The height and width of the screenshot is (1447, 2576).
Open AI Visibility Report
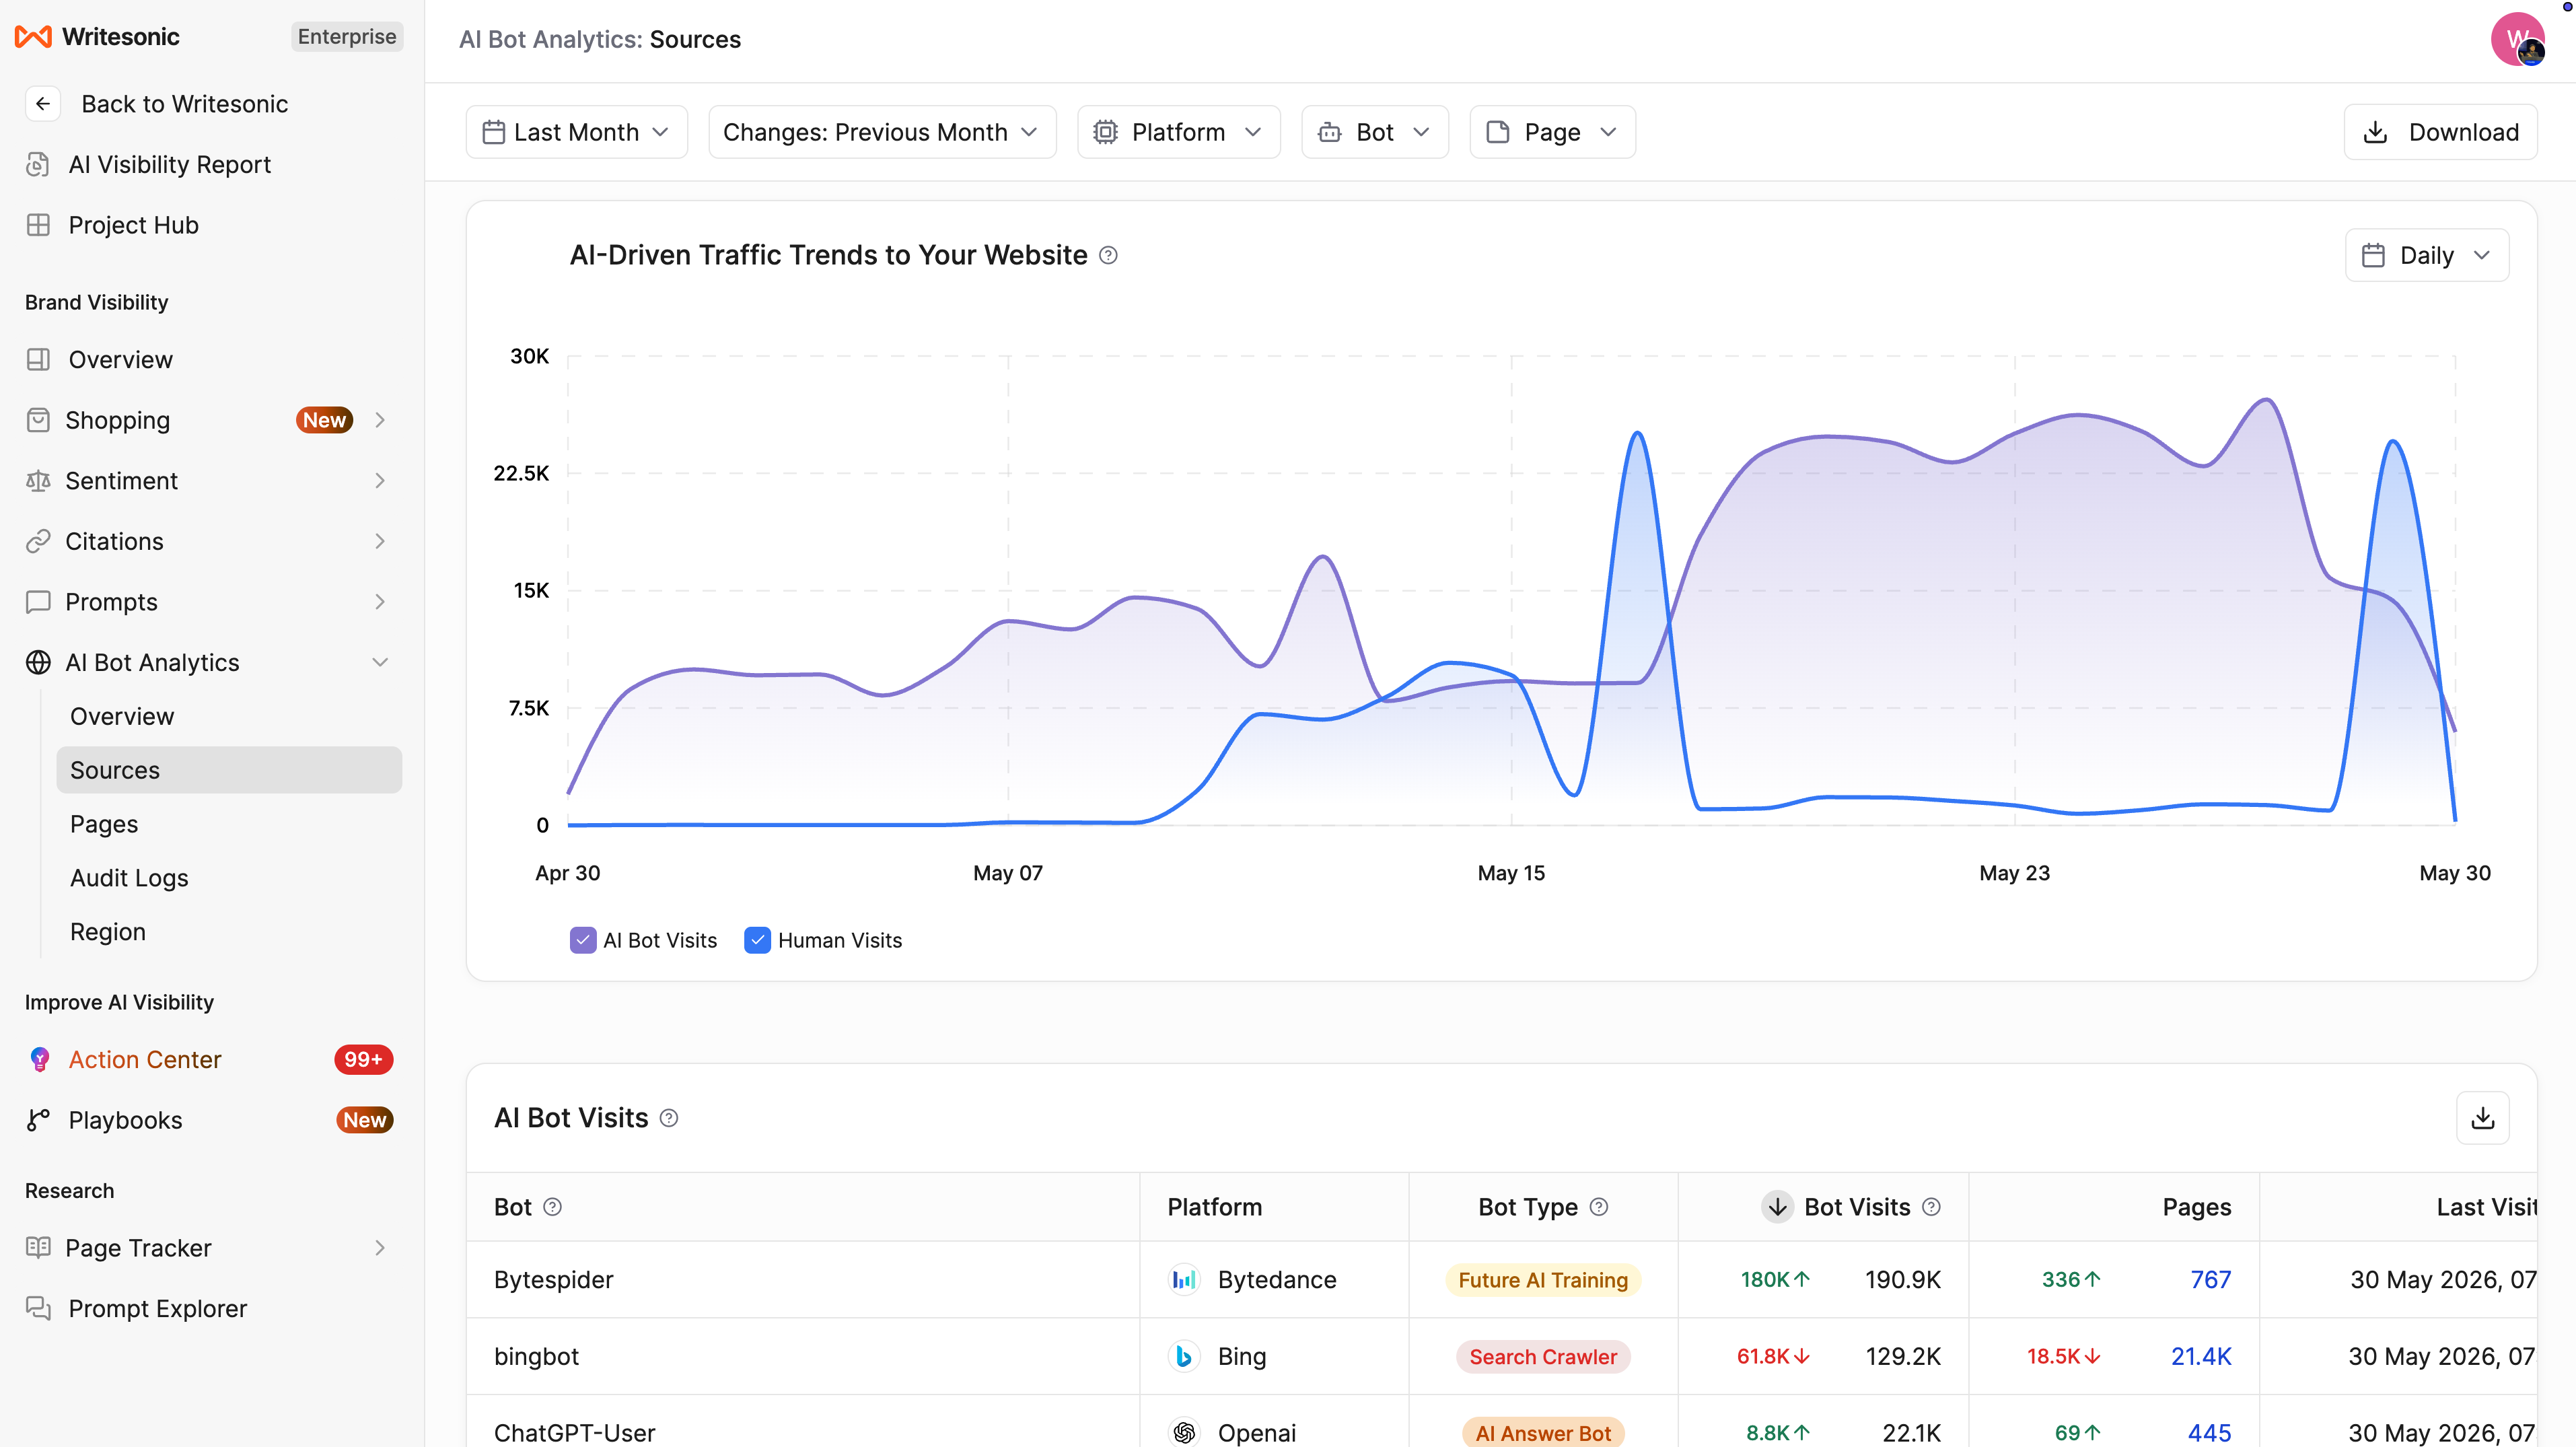click(169, 164)
